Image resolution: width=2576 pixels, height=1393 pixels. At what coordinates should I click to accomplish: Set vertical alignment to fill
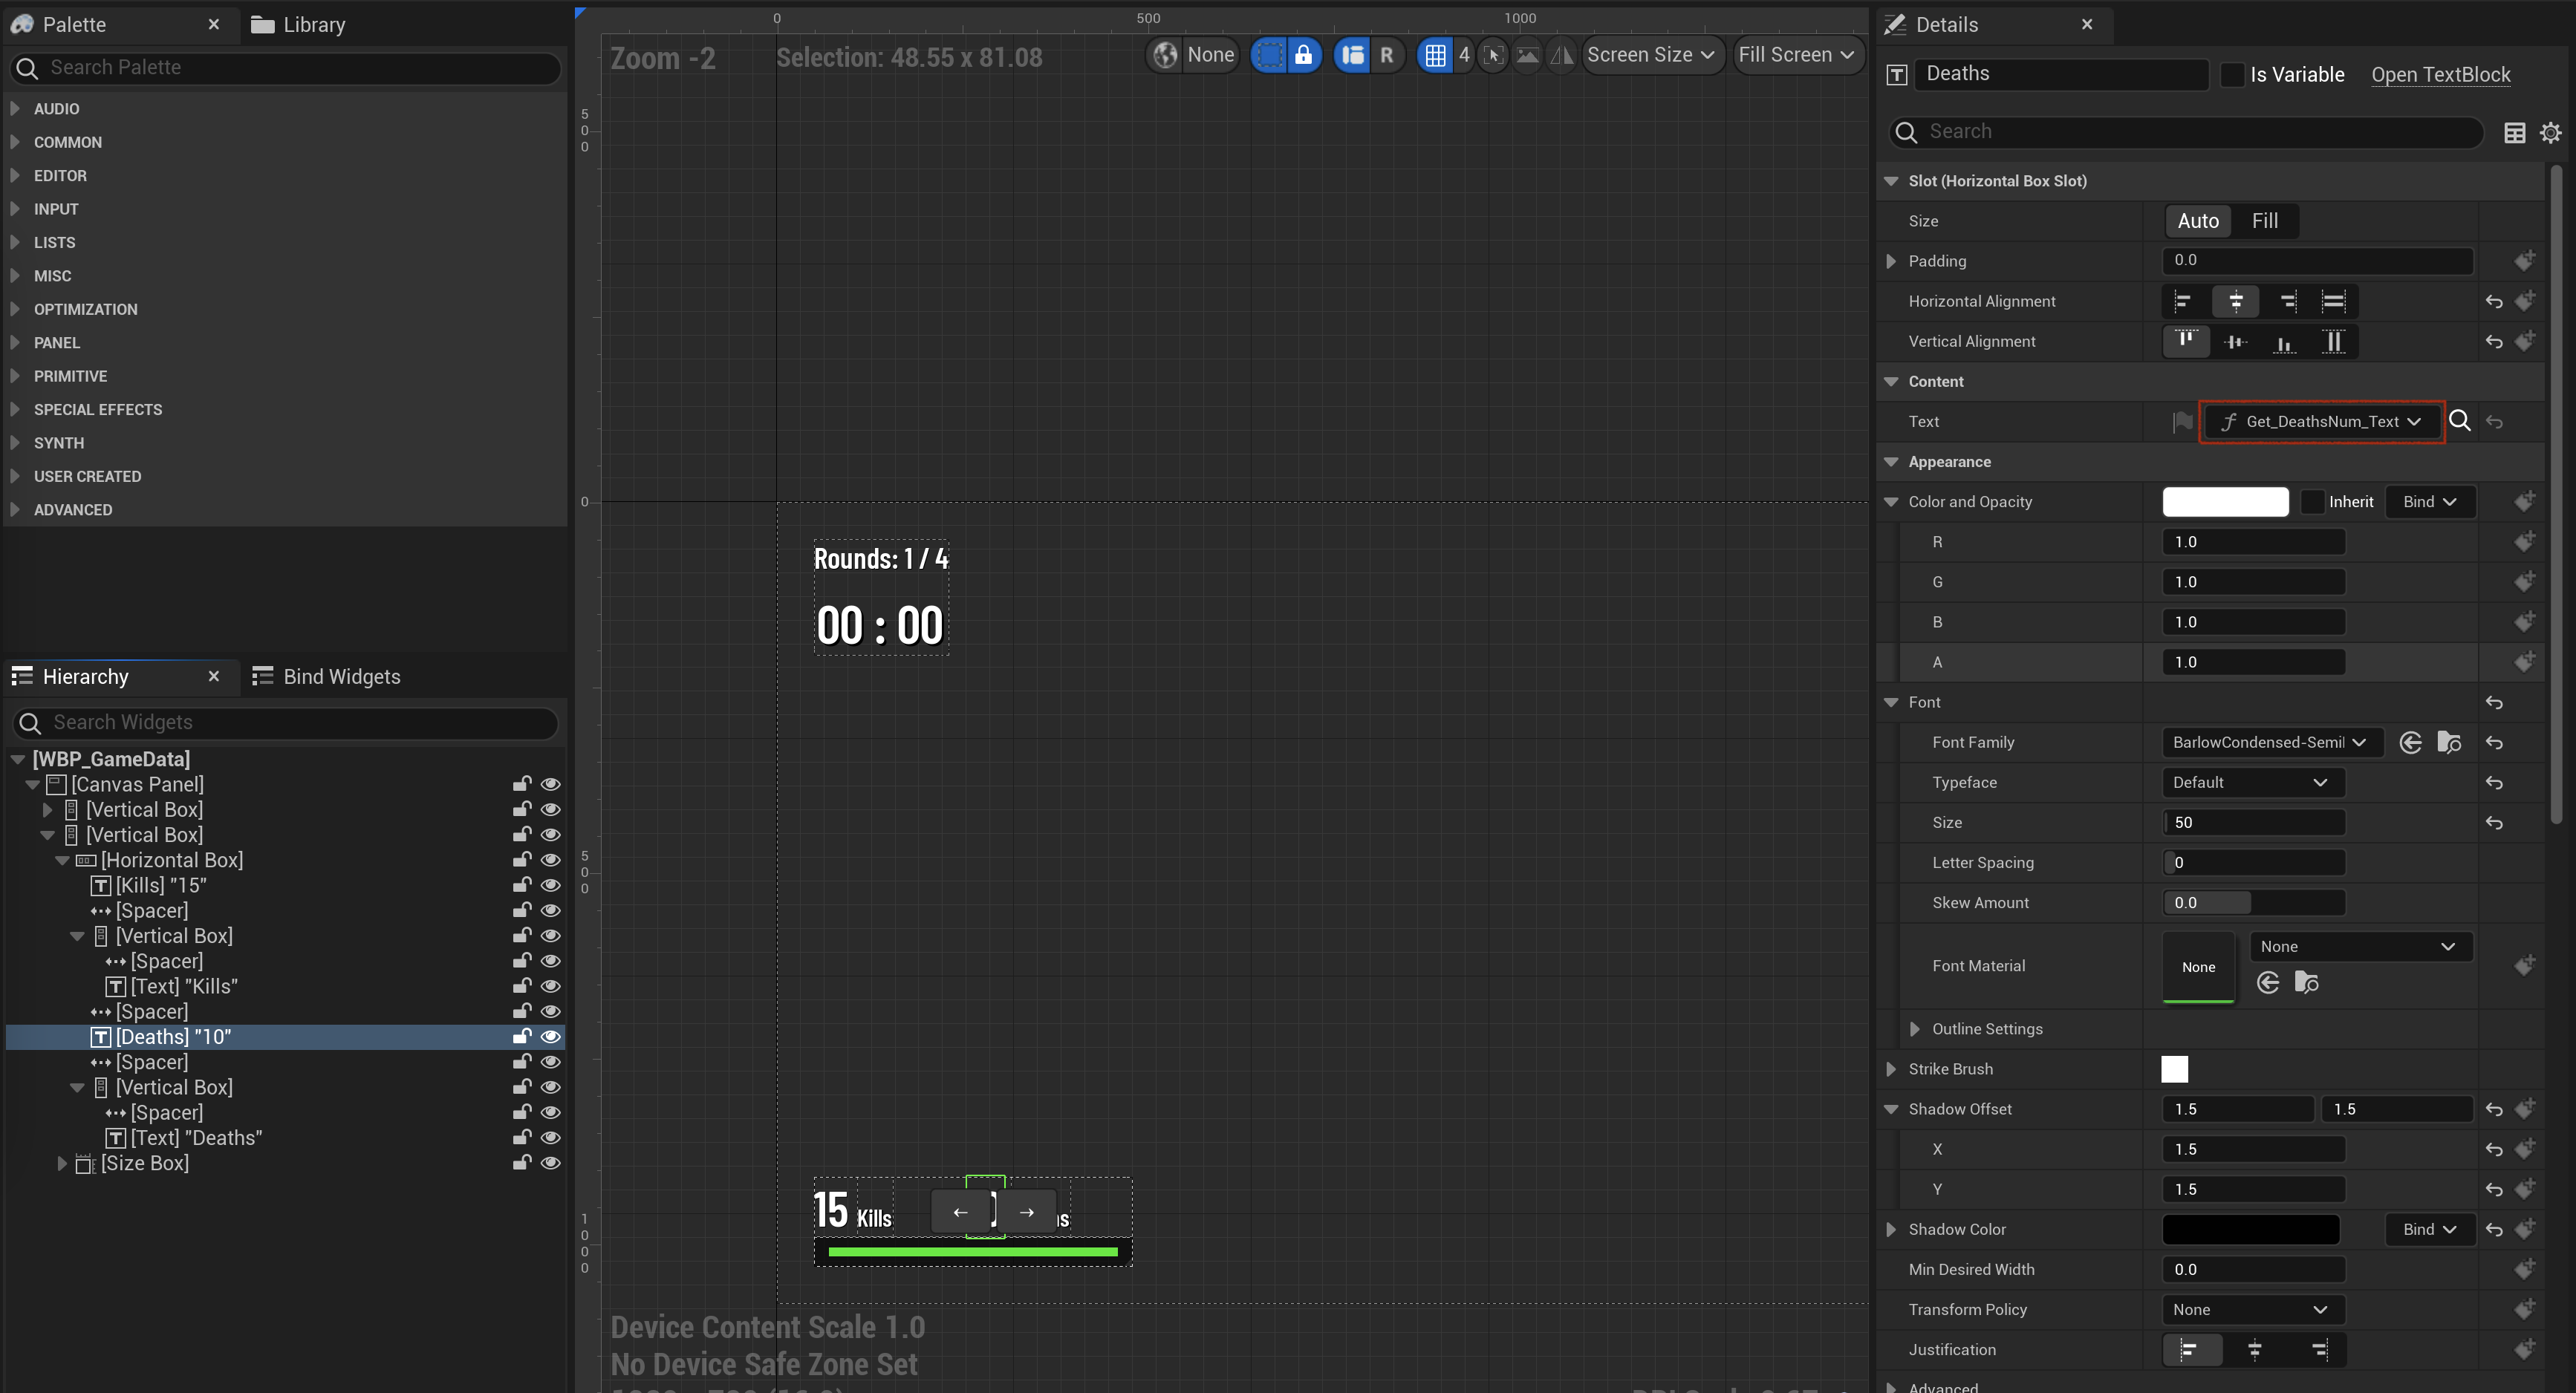click(2333, 341)
